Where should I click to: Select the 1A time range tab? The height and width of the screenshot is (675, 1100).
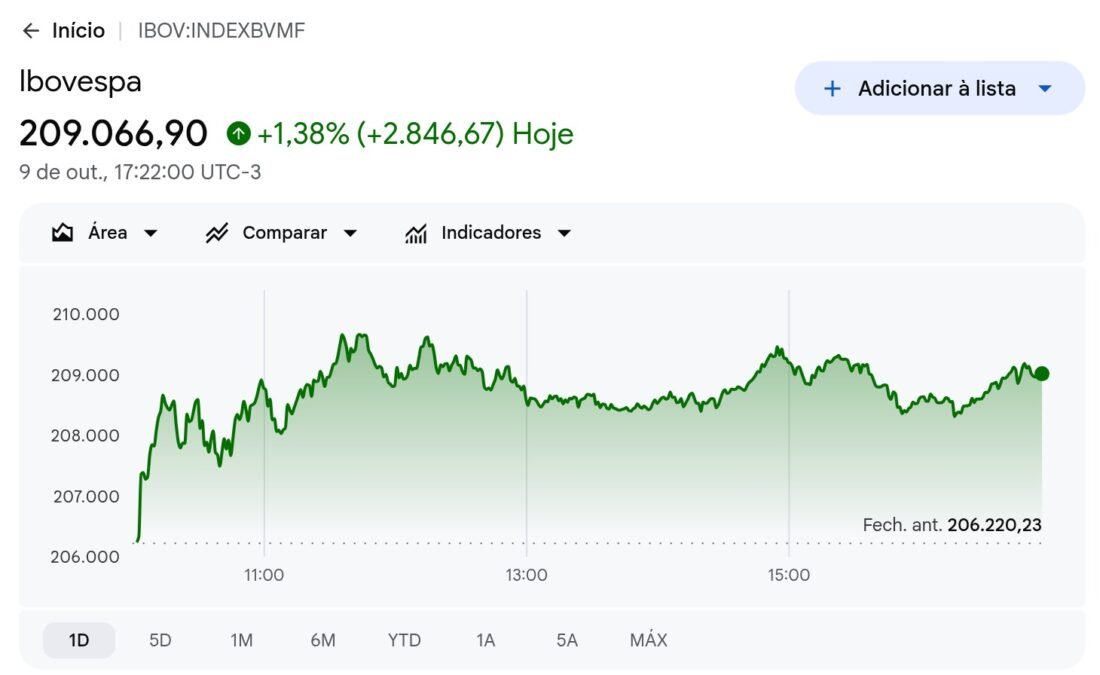(x=485, y=640)
